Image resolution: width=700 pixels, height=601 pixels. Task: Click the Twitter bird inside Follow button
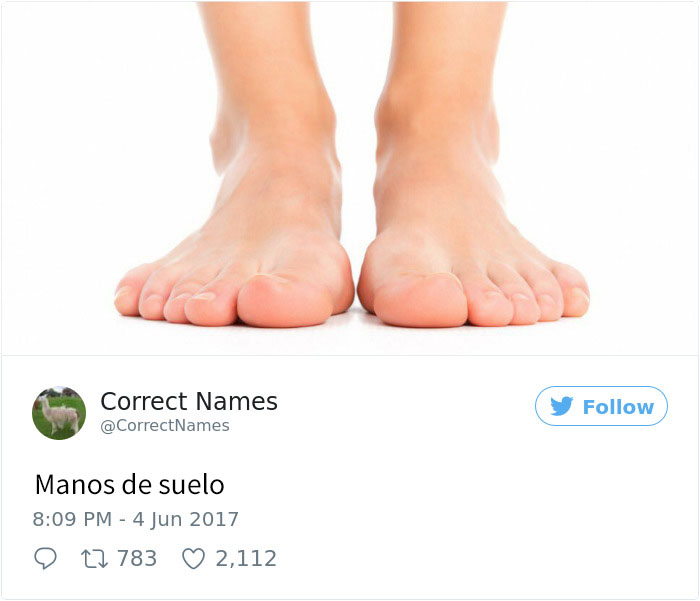click(x=561, y=406)
